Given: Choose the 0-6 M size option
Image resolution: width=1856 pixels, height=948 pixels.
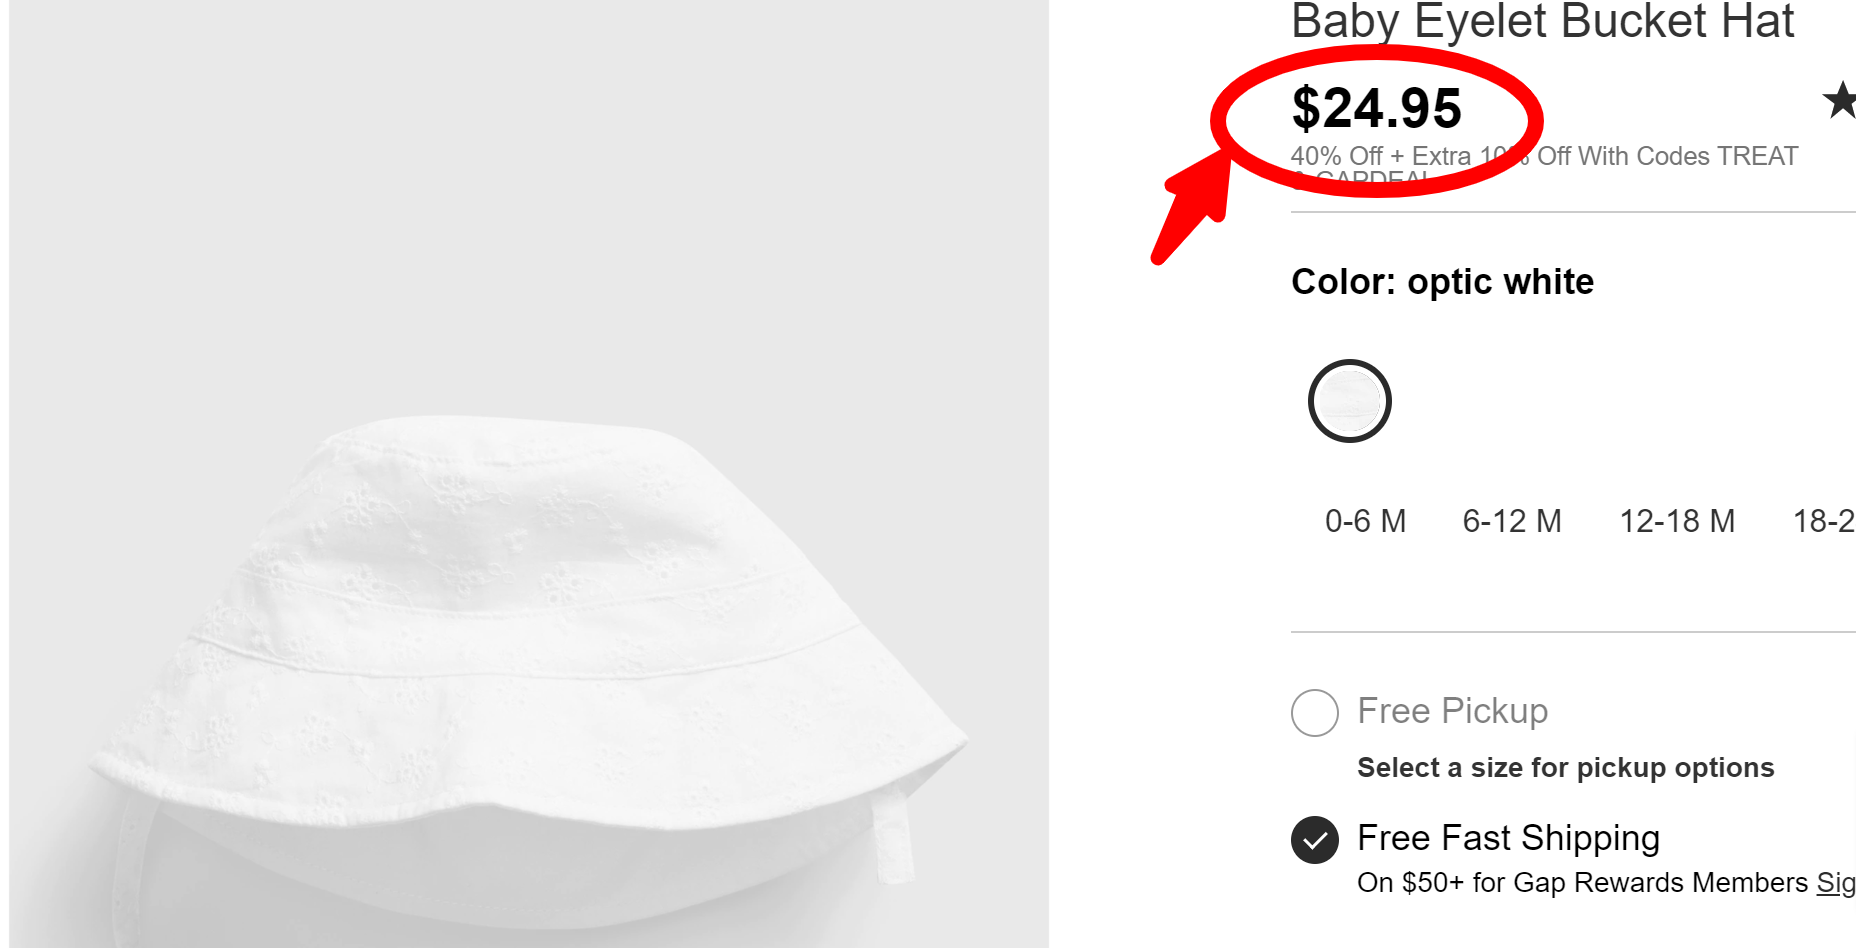Looking at the screenshot, I should [x=1365, y=521].
